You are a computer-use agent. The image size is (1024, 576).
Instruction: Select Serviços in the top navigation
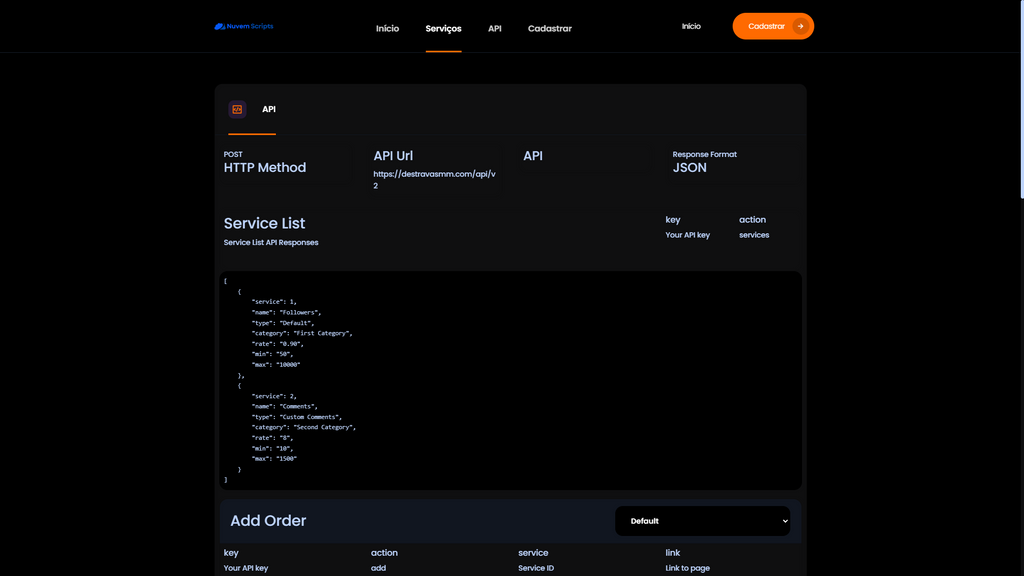click(443, 28)
